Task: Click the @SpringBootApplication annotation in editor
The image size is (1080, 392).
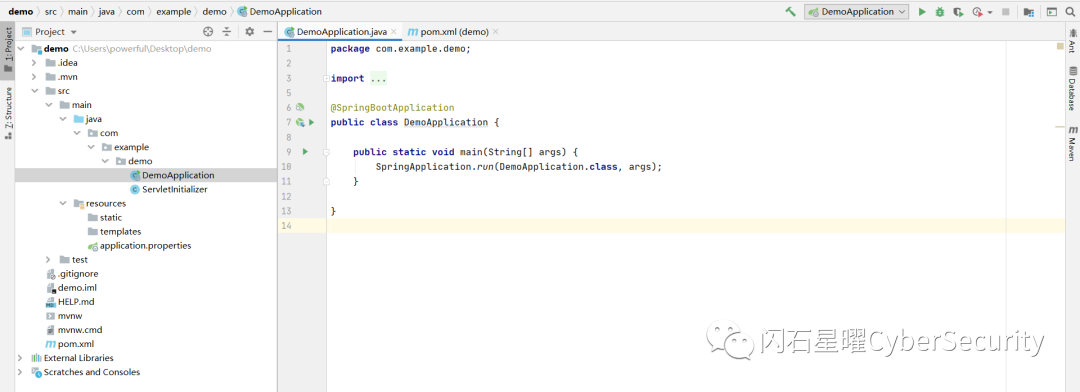Action: click(x=392, y=107)
